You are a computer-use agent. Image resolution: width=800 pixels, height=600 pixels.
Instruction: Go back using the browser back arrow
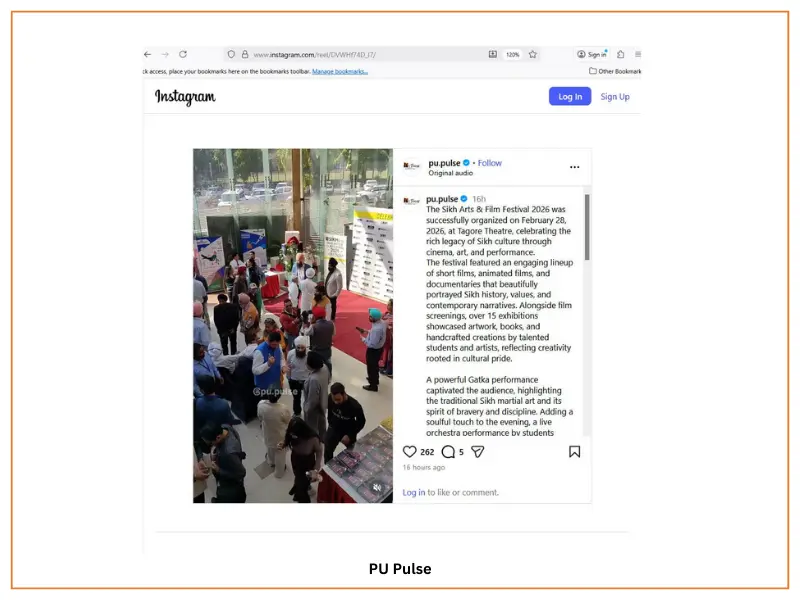click(x=148, y=54)
